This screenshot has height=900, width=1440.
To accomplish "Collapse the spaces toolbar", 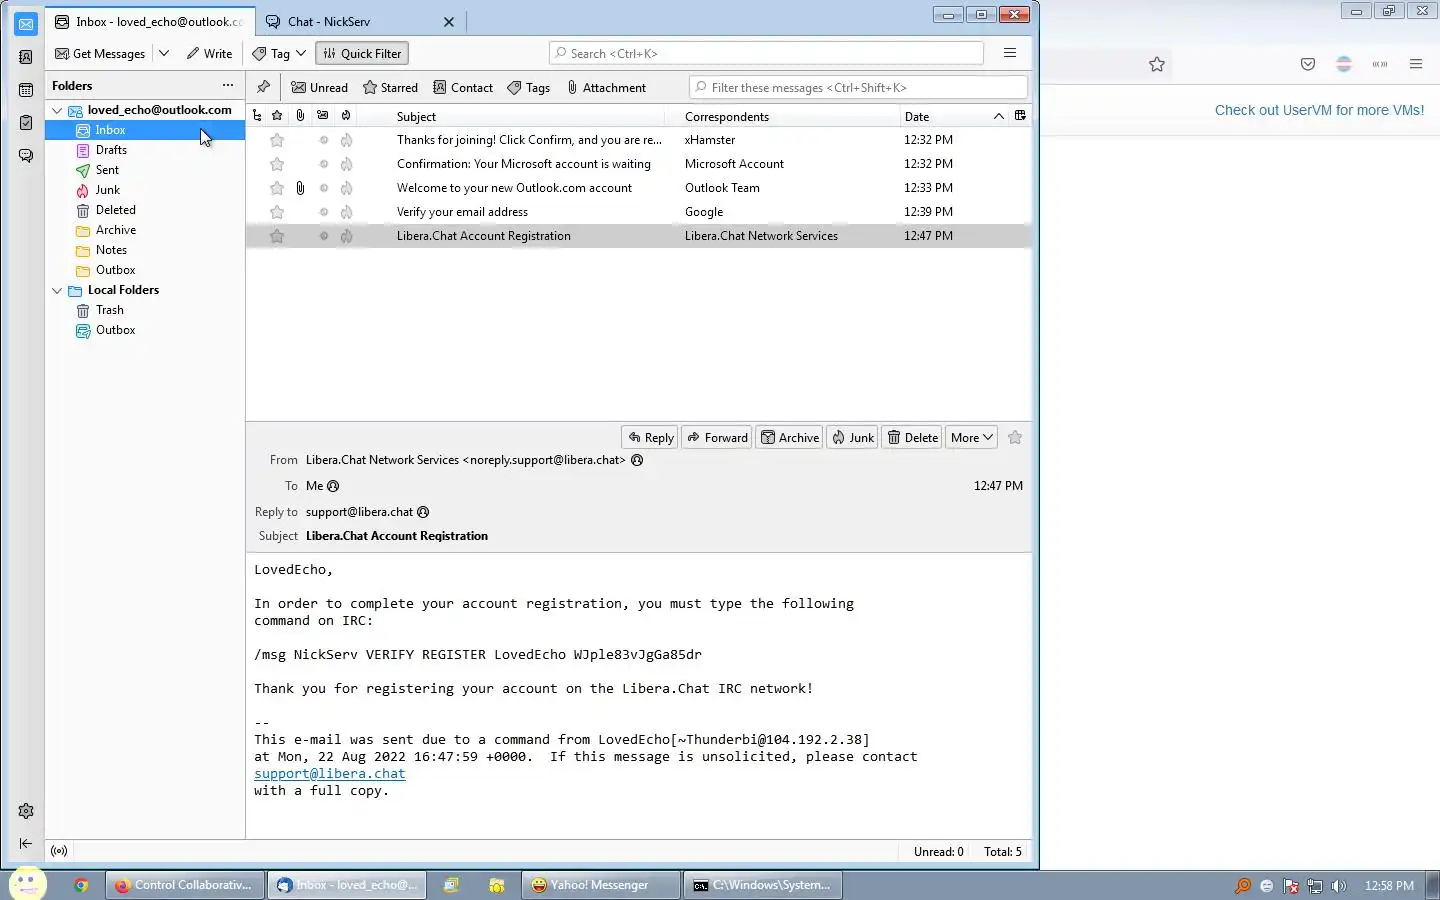I will click(x=26, y=844).
